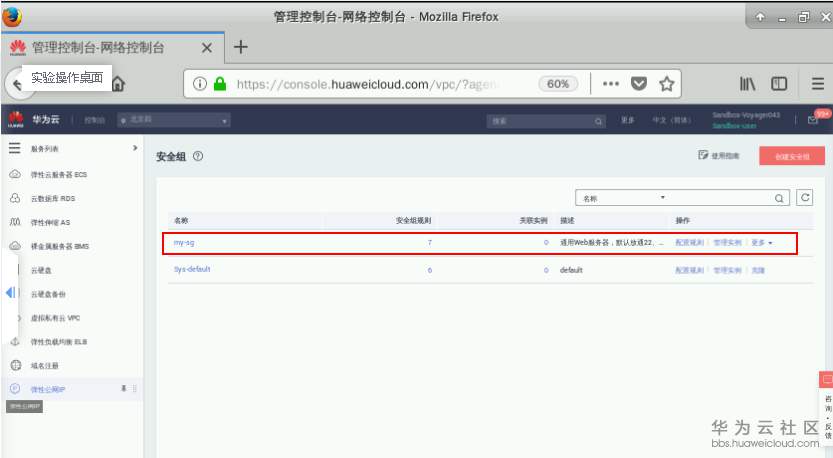Bookmark this page with the star icon

[x=666, y=83]
